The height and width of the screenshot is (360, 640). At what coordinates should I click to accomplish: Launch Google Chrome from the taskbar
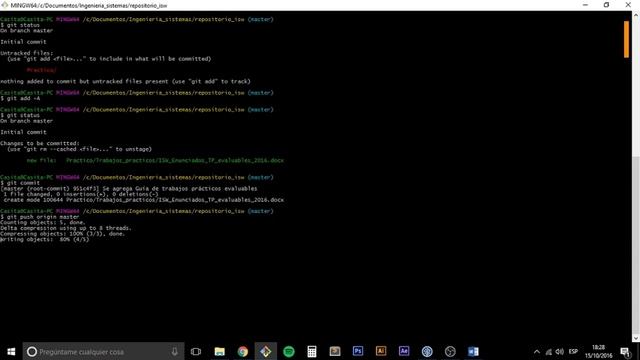point(243,351)
